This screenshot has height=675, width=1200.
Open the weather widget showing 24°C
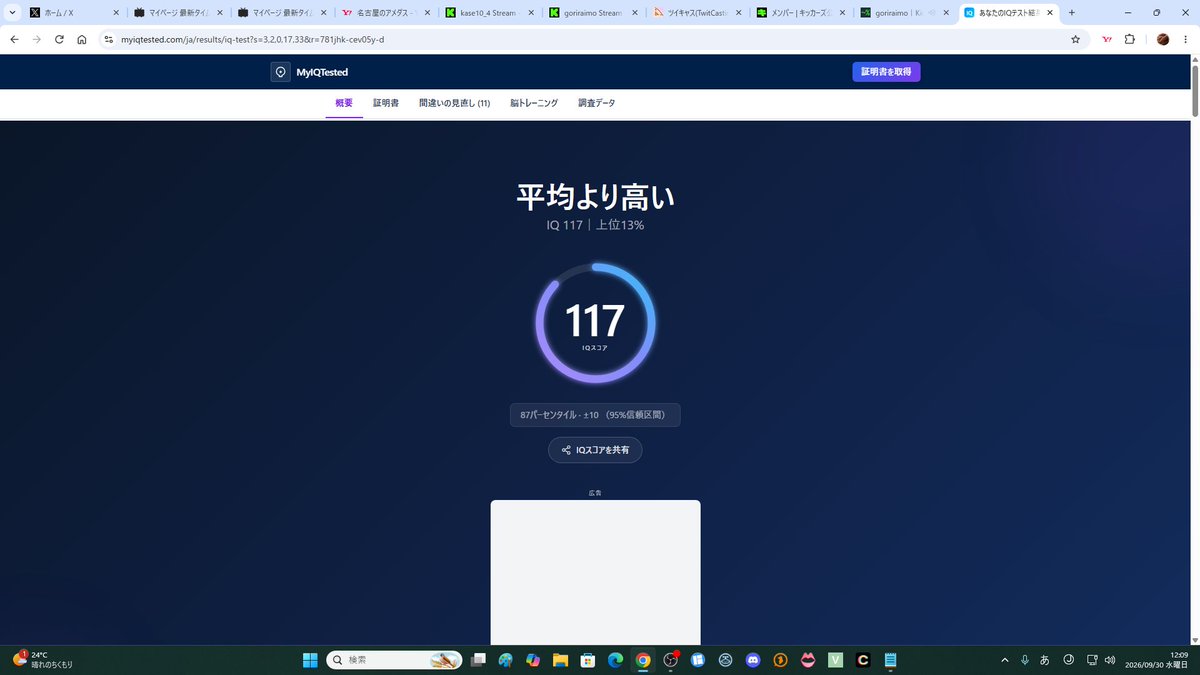[x=42, y=659]
